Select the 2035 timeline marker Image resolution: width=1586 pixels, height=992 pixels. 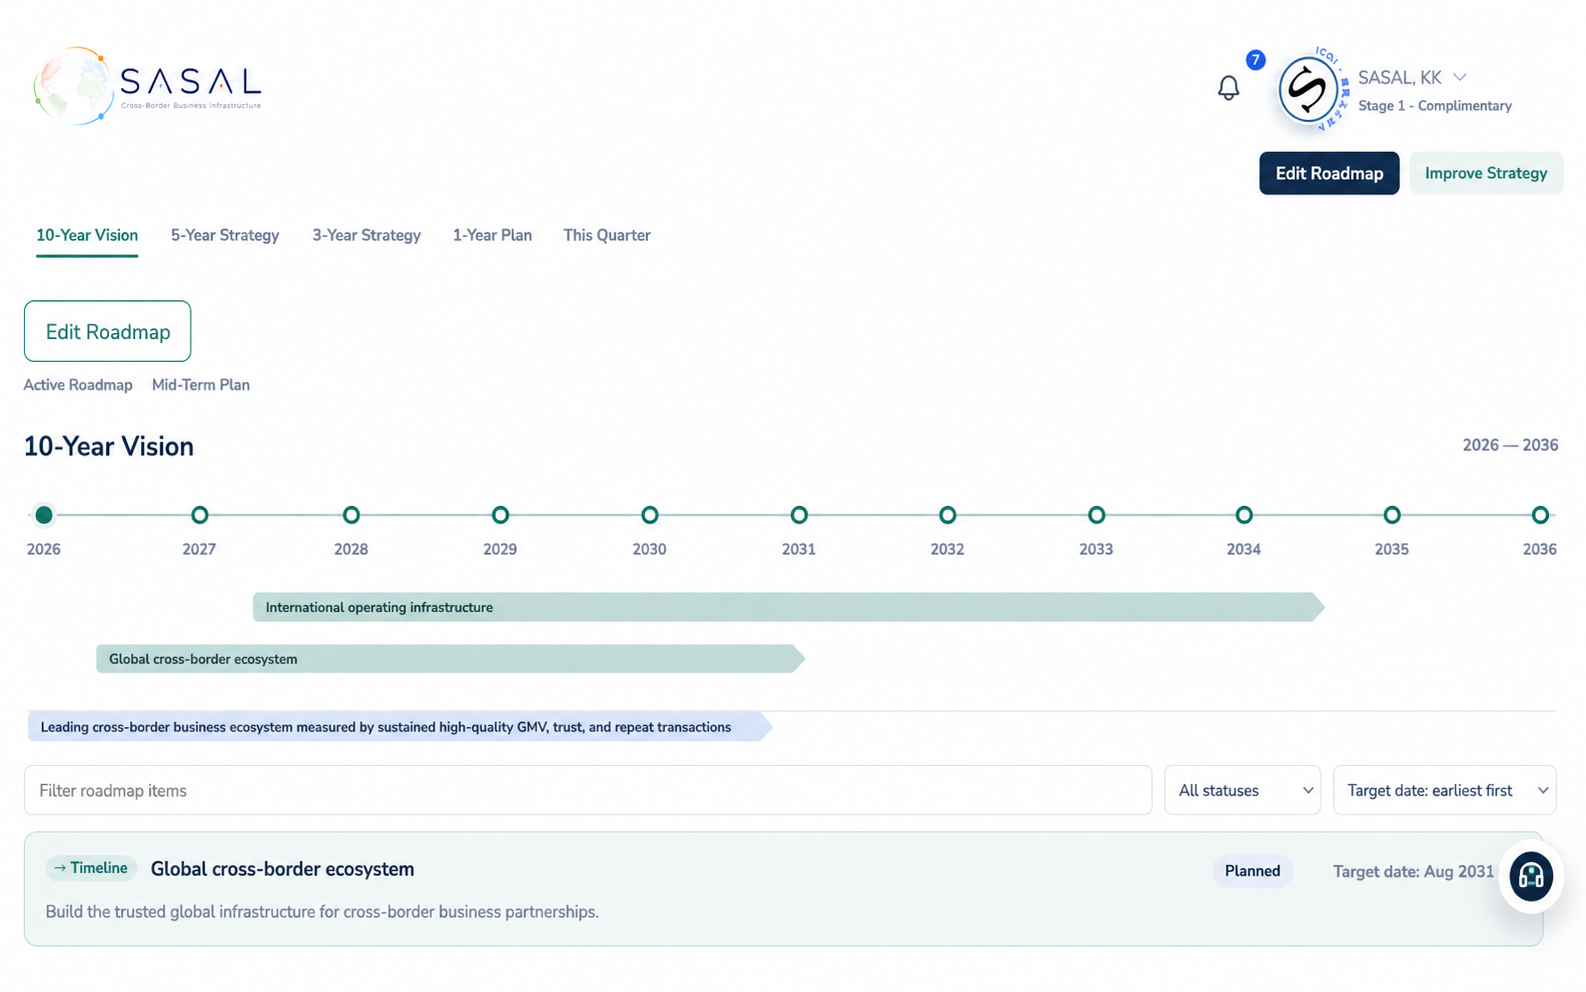click(1392, 515)
